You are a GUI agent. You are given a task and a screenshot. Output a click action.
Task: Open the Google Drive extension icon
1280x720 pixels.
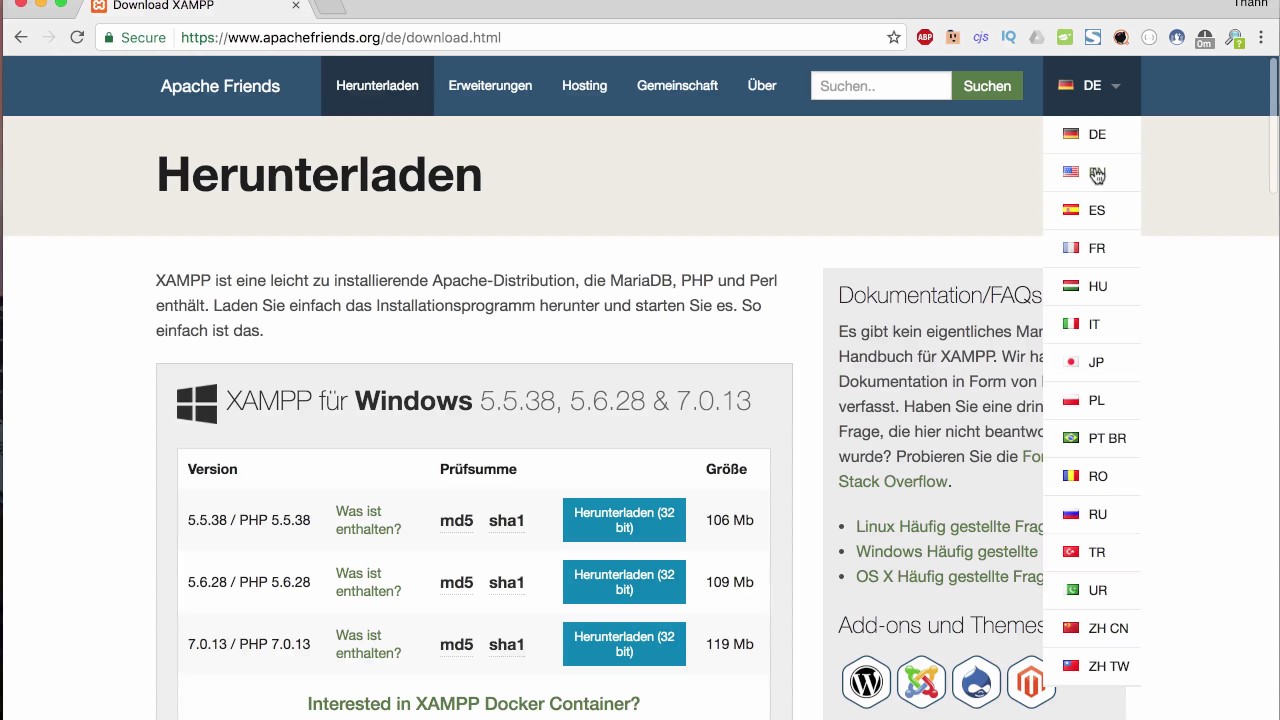click(x=1037, y=37)
